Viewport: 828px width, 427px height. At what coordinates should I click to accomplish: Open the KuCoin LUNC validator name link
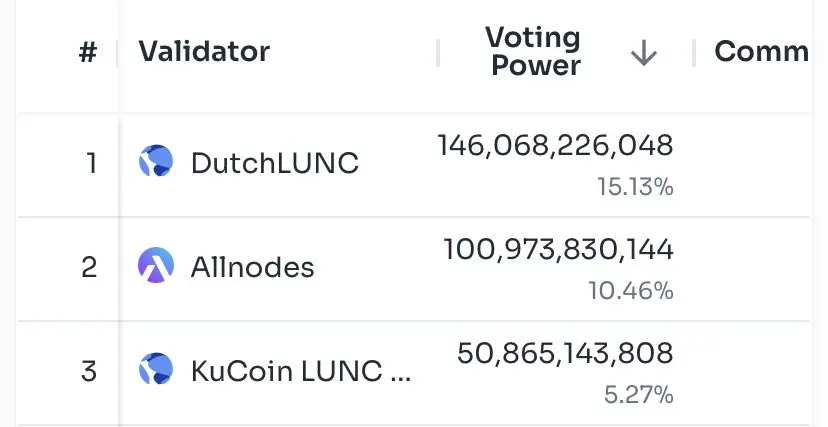(300, 371)
